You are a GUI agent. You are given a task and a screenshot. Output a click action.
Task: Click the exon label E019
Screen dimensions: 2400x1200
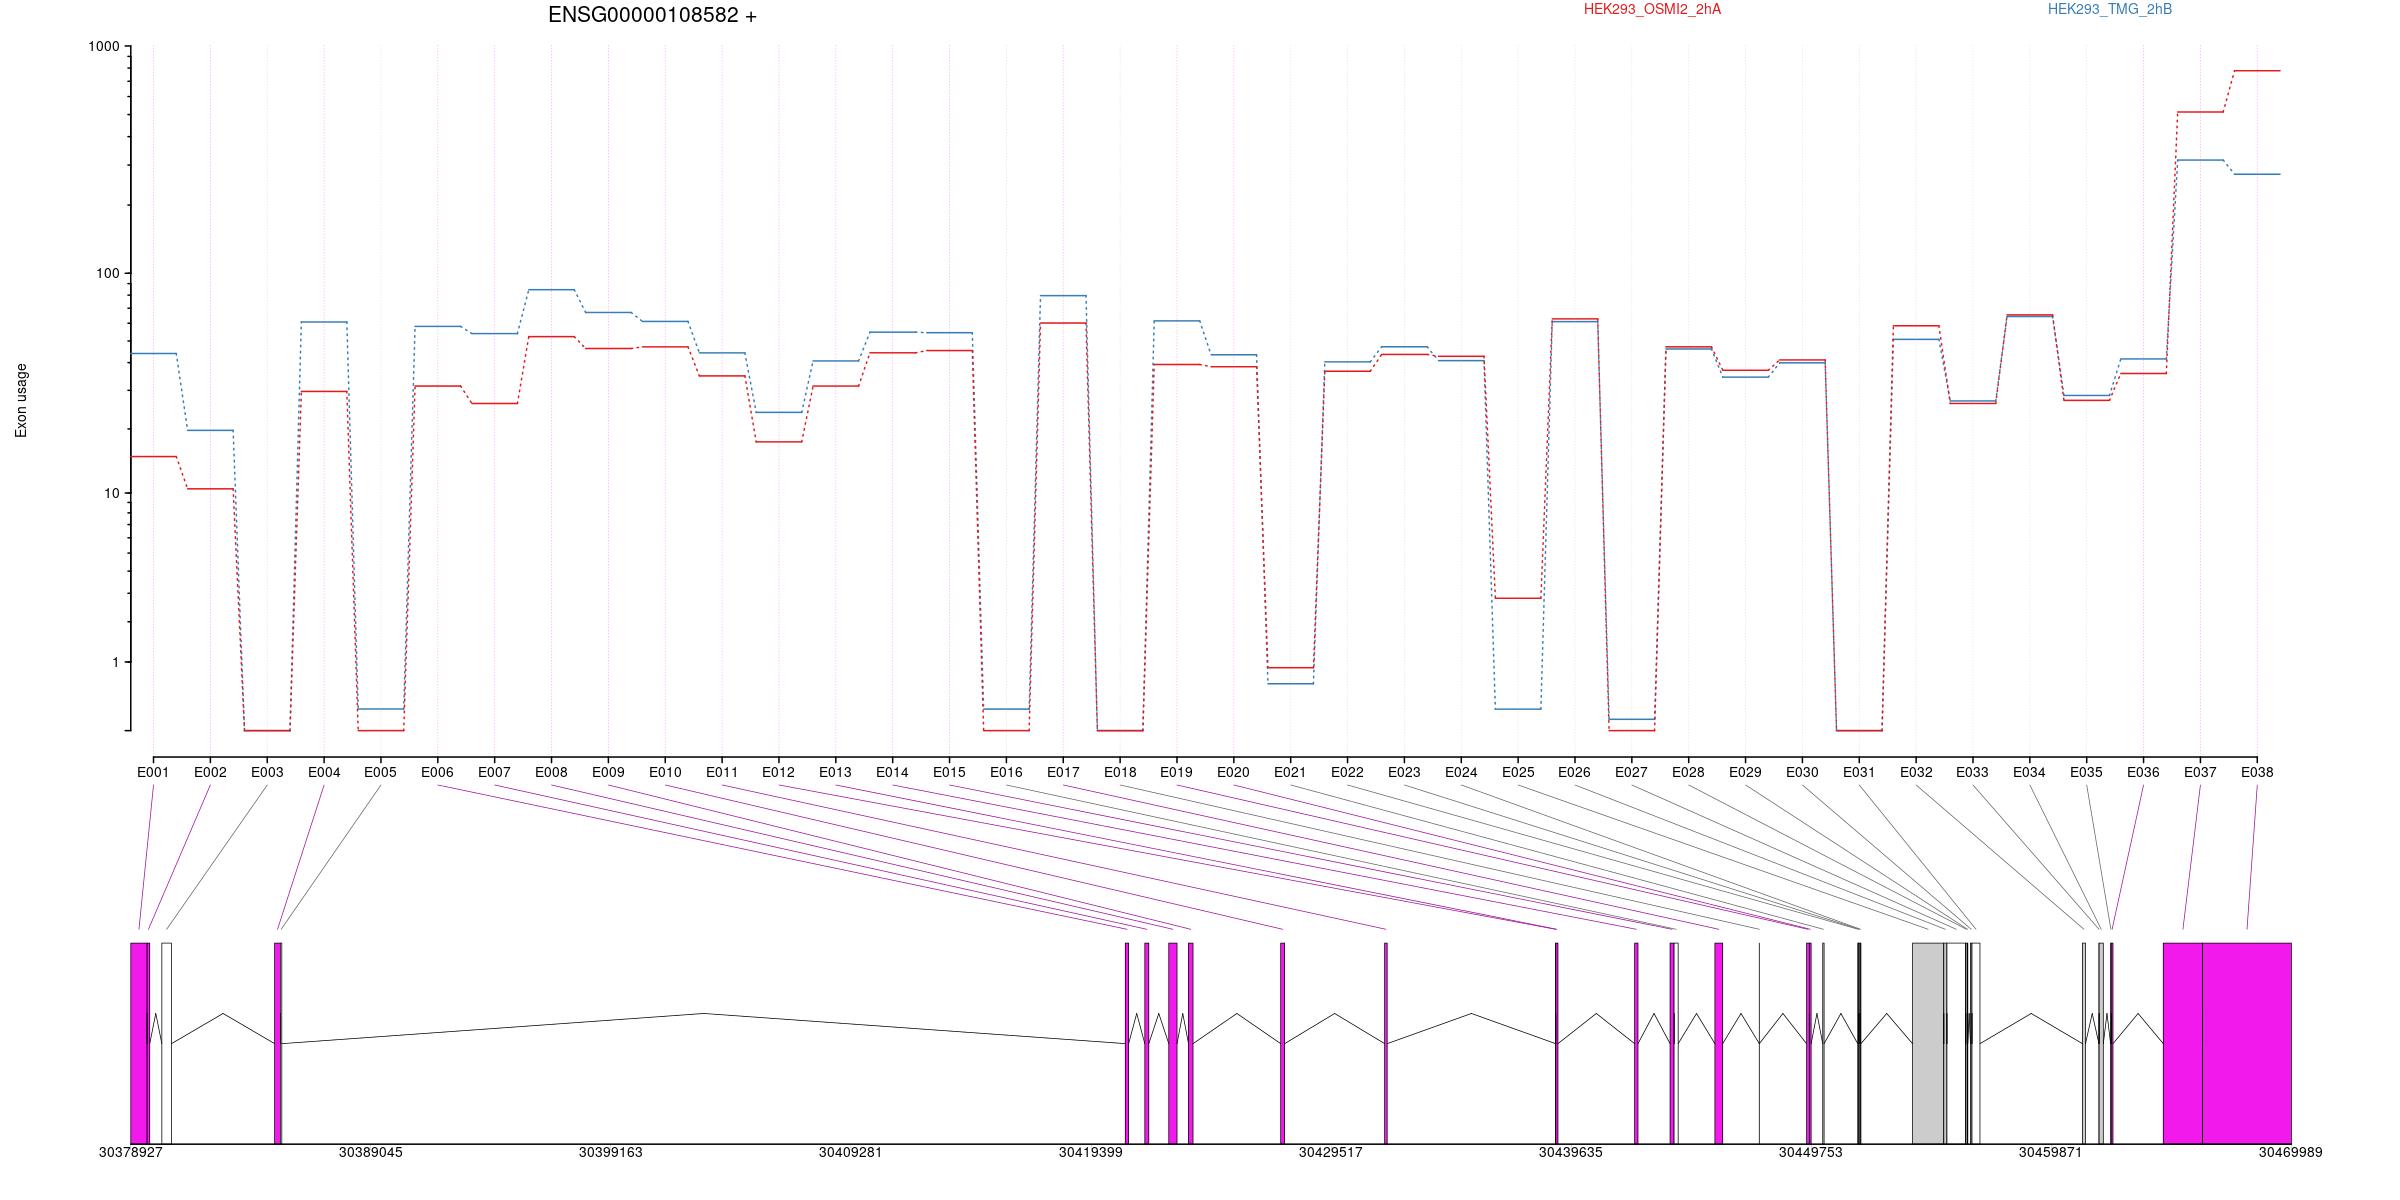[1176, 772]
